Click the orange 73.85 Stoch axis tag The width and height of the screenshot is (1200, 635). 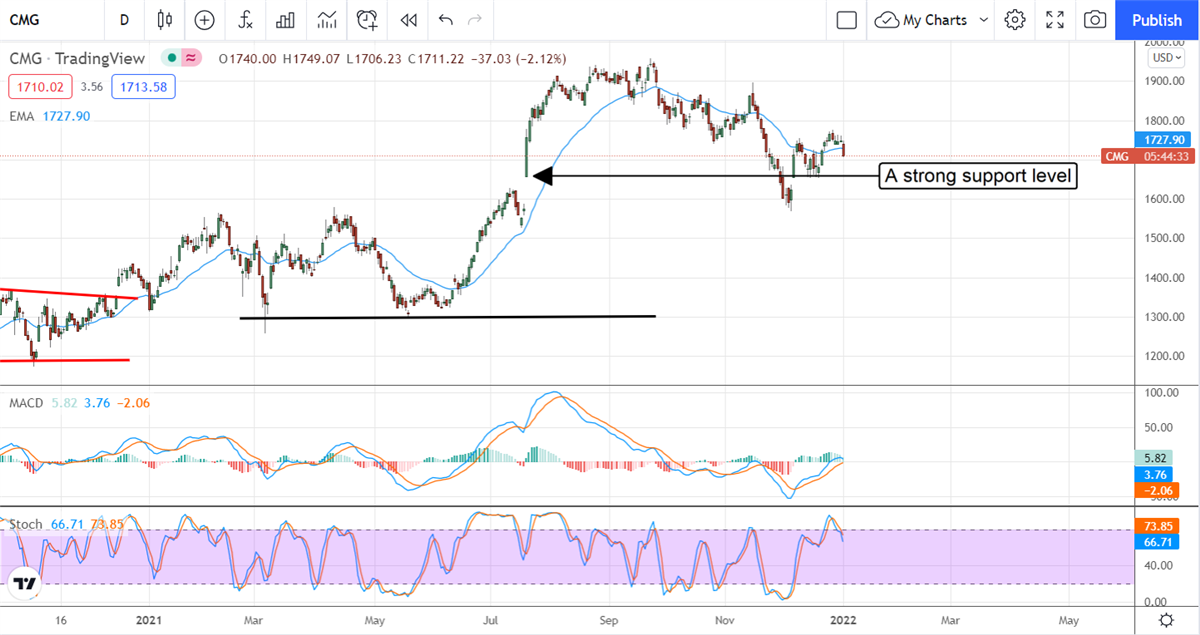tap(1156, 526)
